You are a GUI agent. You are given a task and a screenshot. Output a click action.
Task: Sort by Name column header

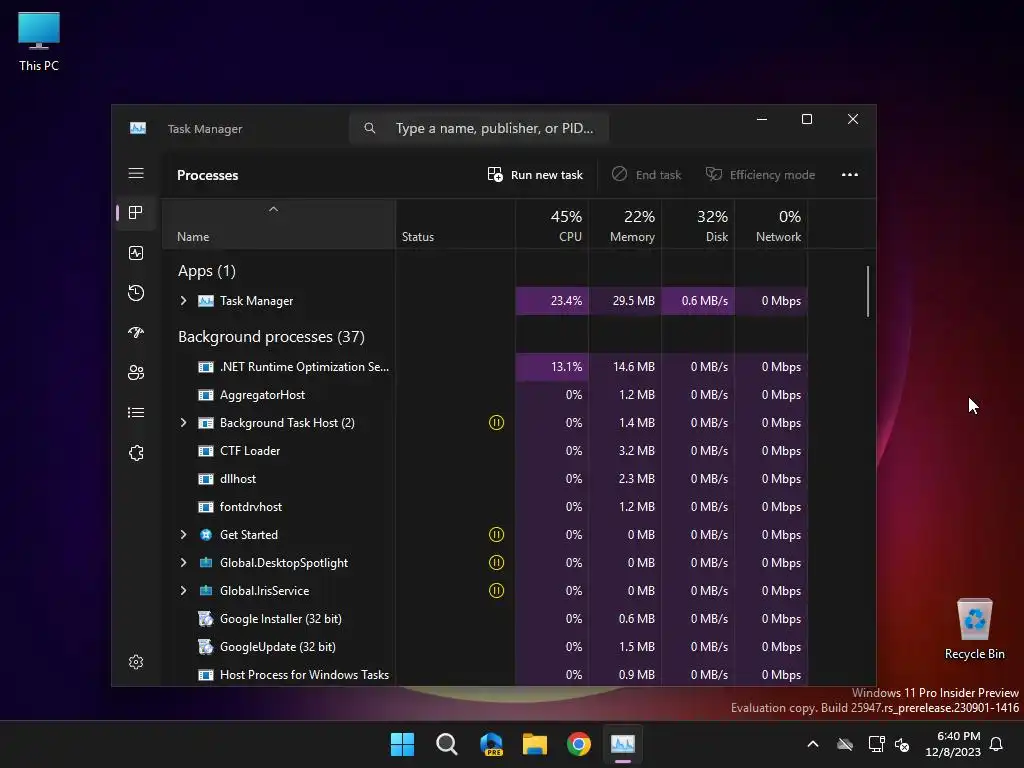click(x=279, y=224)
